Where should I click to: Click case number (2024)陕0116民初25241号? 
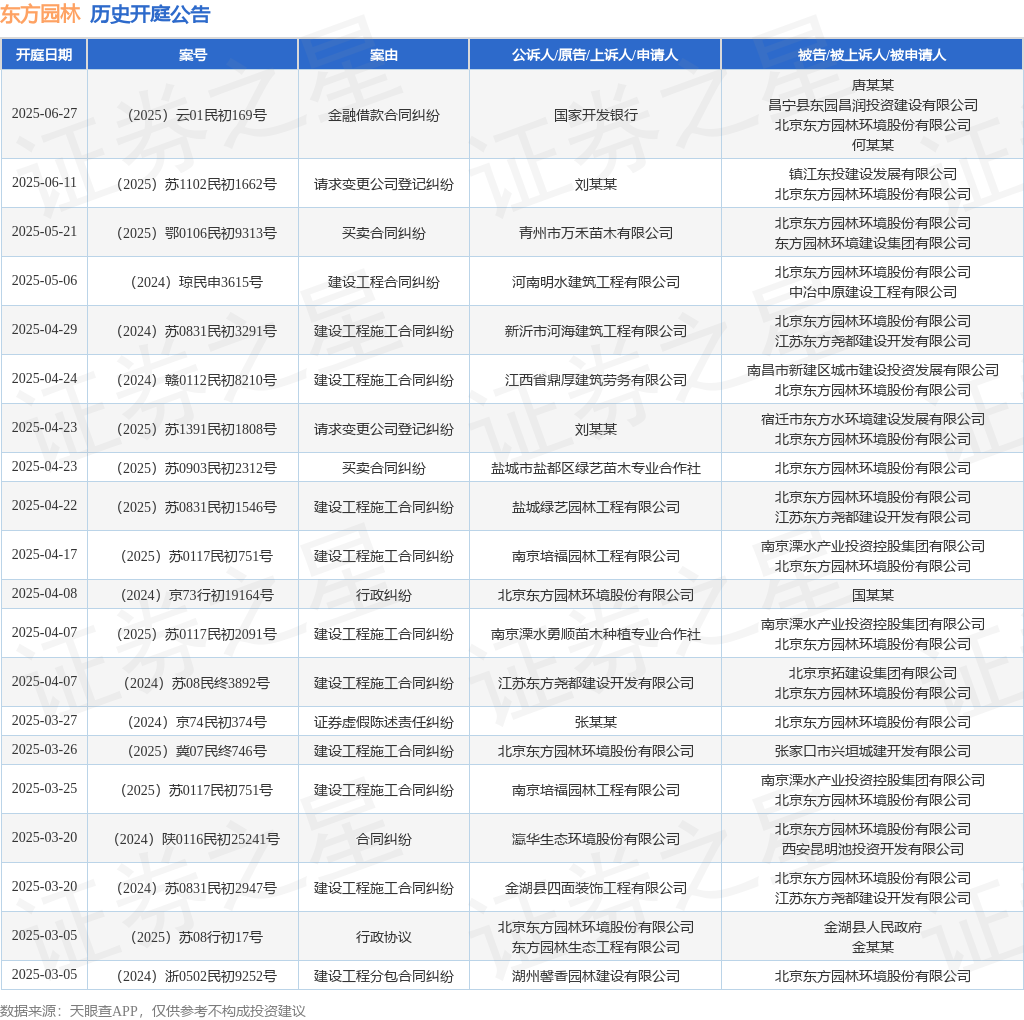click(x=197, y=839)
